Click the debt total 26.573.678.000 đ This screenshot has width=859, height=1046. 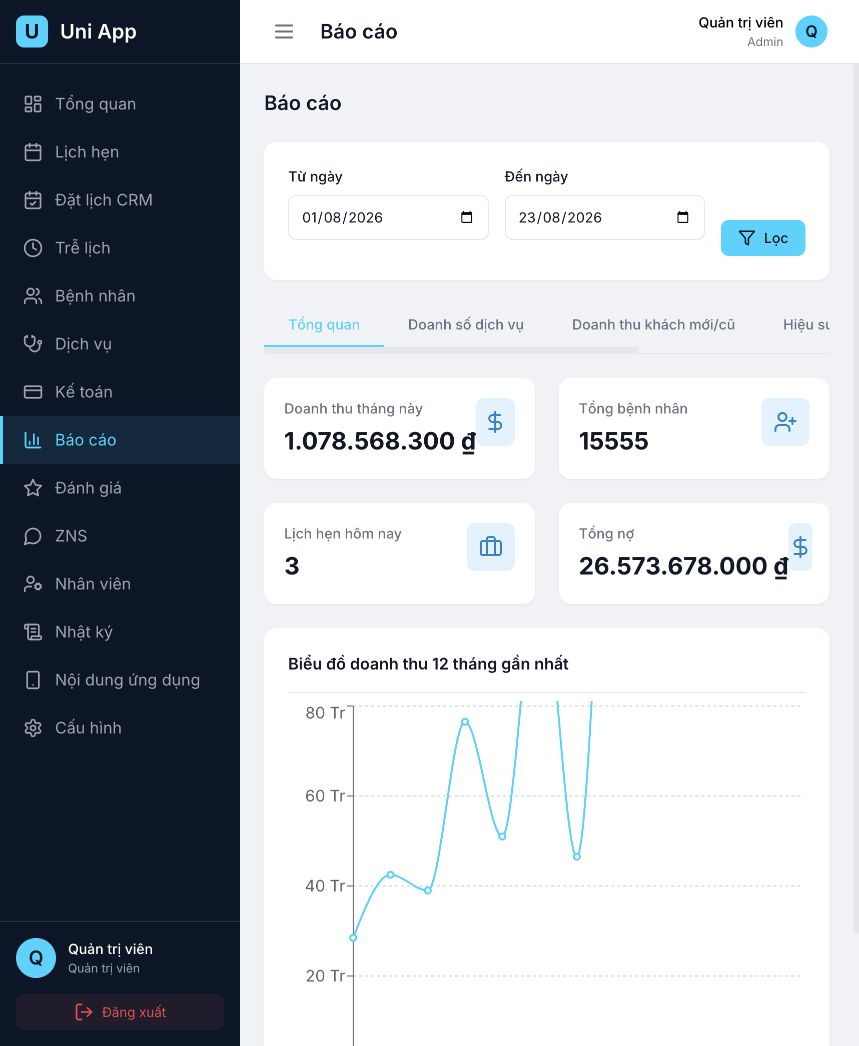[x=684, y=566]
